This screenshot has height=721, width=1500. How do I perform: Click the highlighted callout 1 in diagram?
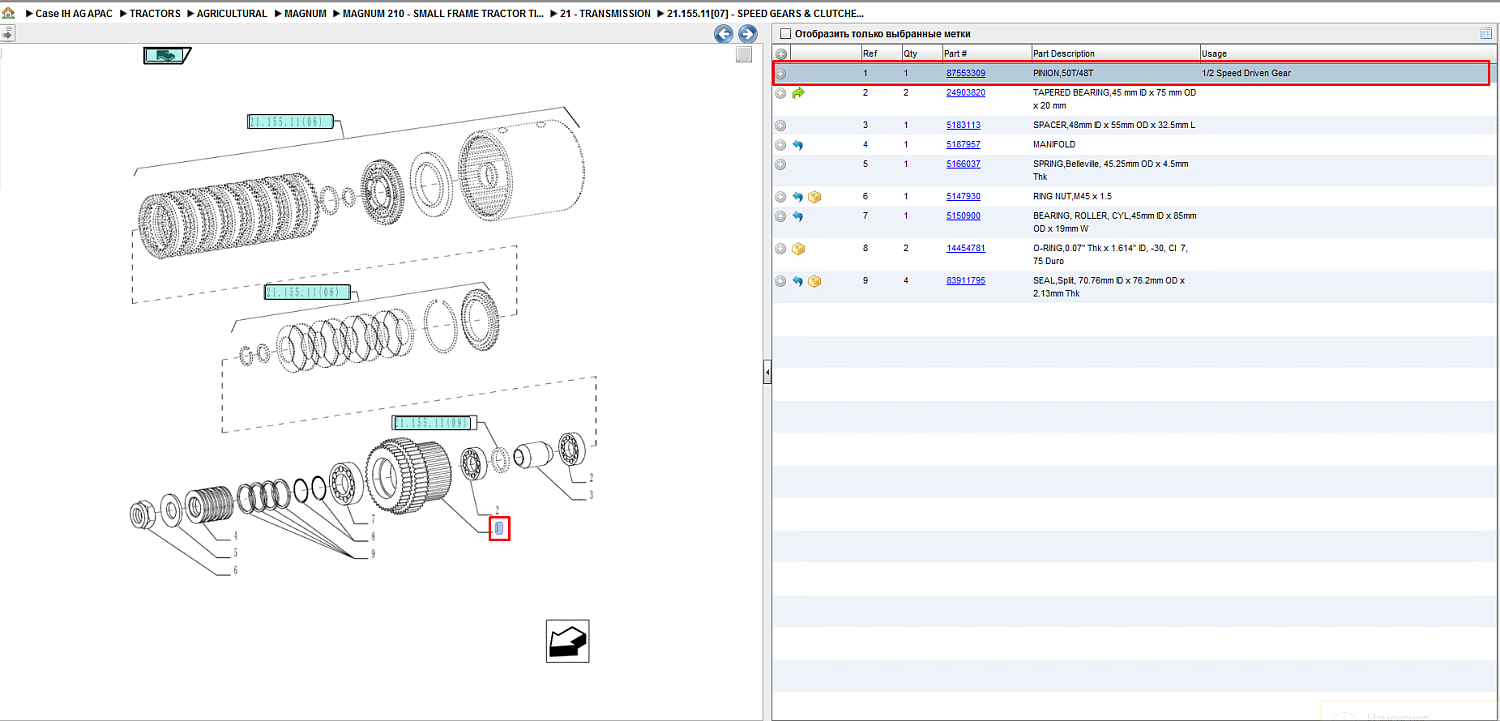point(500,529)
